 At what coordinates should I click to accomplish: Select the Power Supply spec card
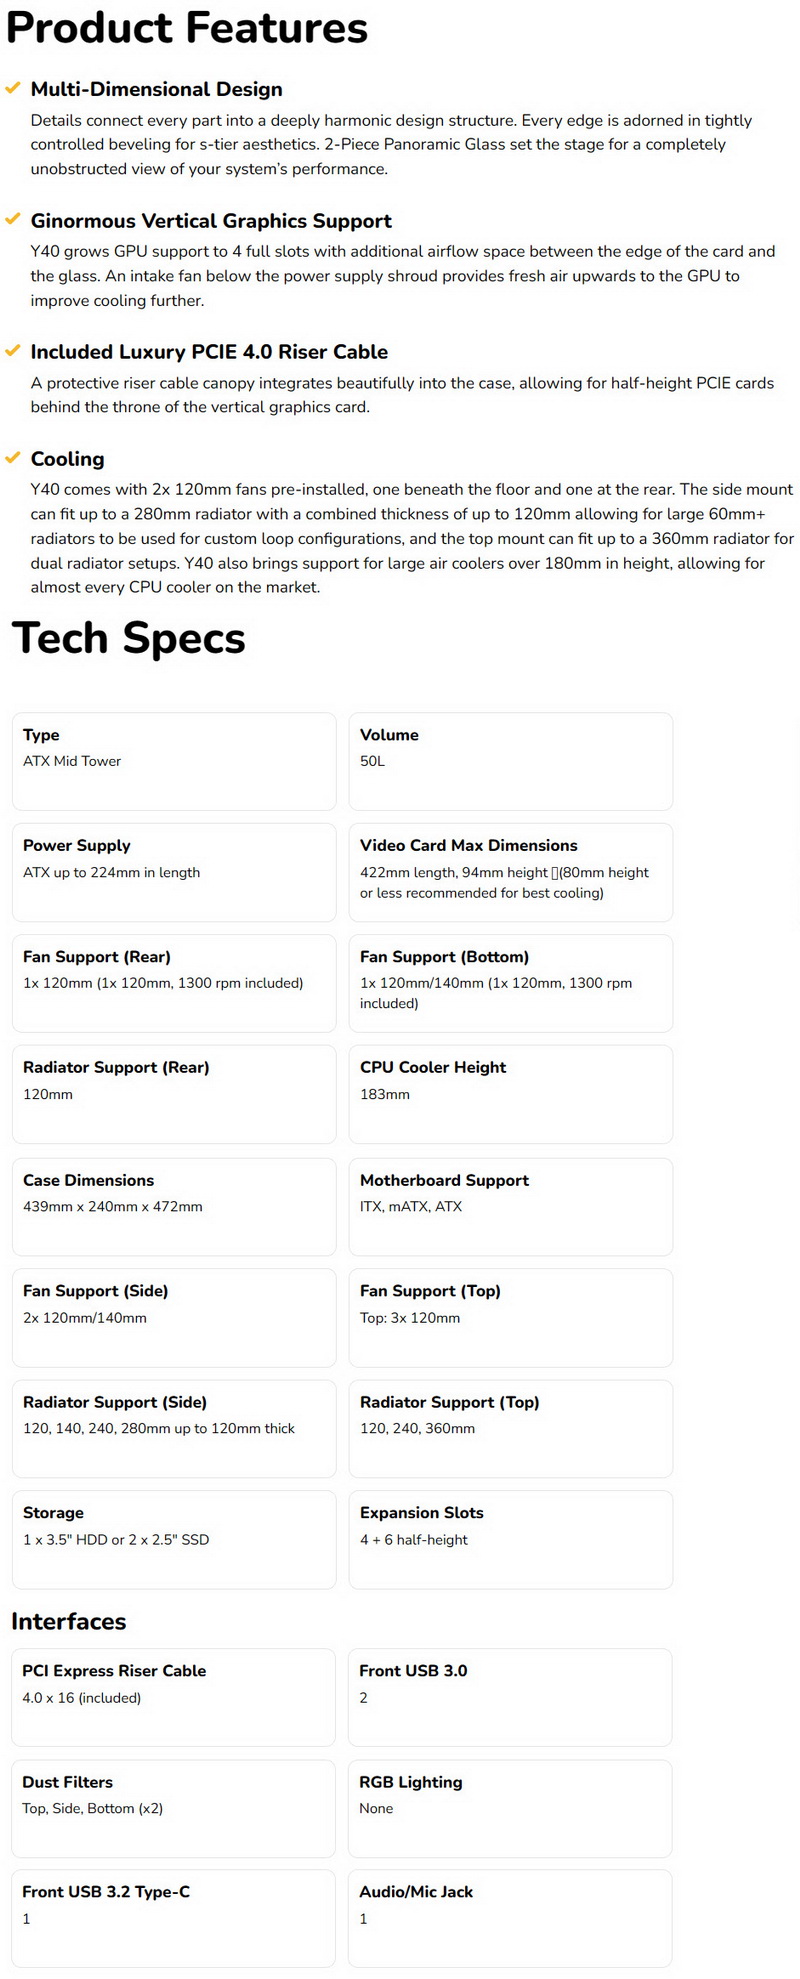174,872
